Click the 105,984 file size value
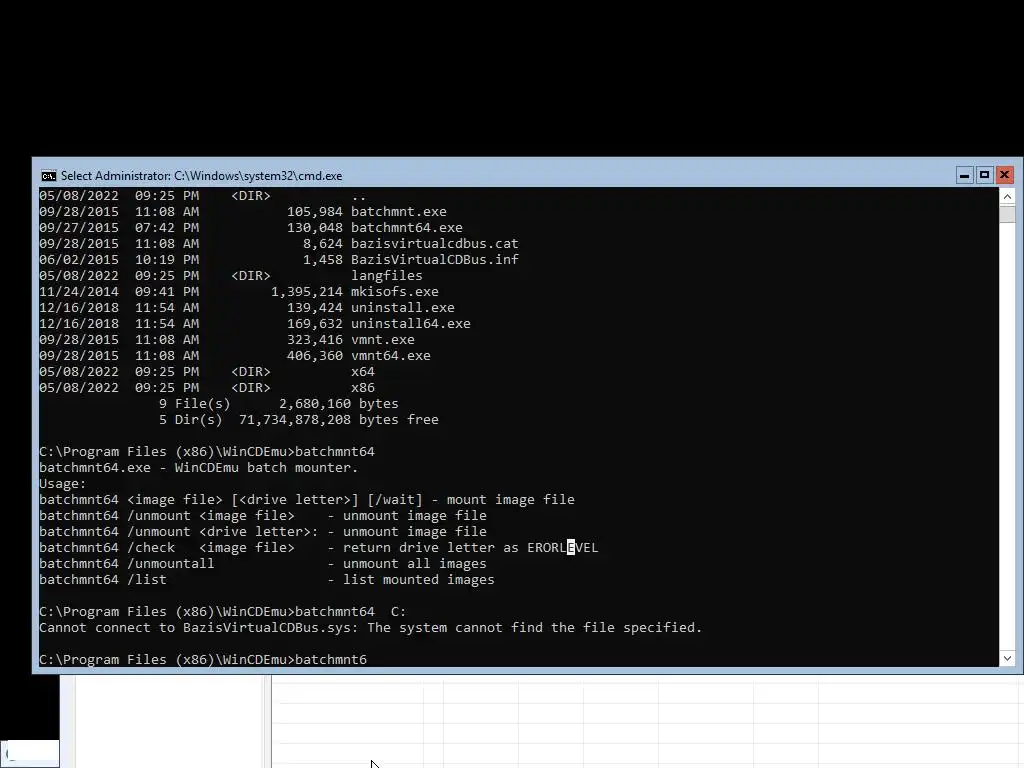The width and height of the screenshot is (1024, 768). point(315,212)
